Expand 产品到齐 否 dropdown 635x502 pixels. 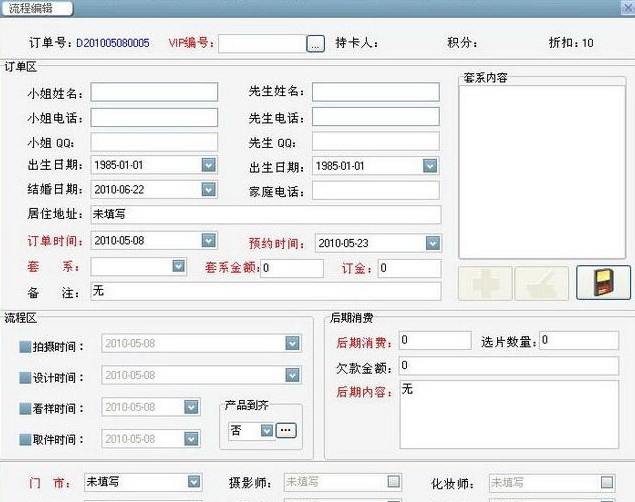[266, 430]
